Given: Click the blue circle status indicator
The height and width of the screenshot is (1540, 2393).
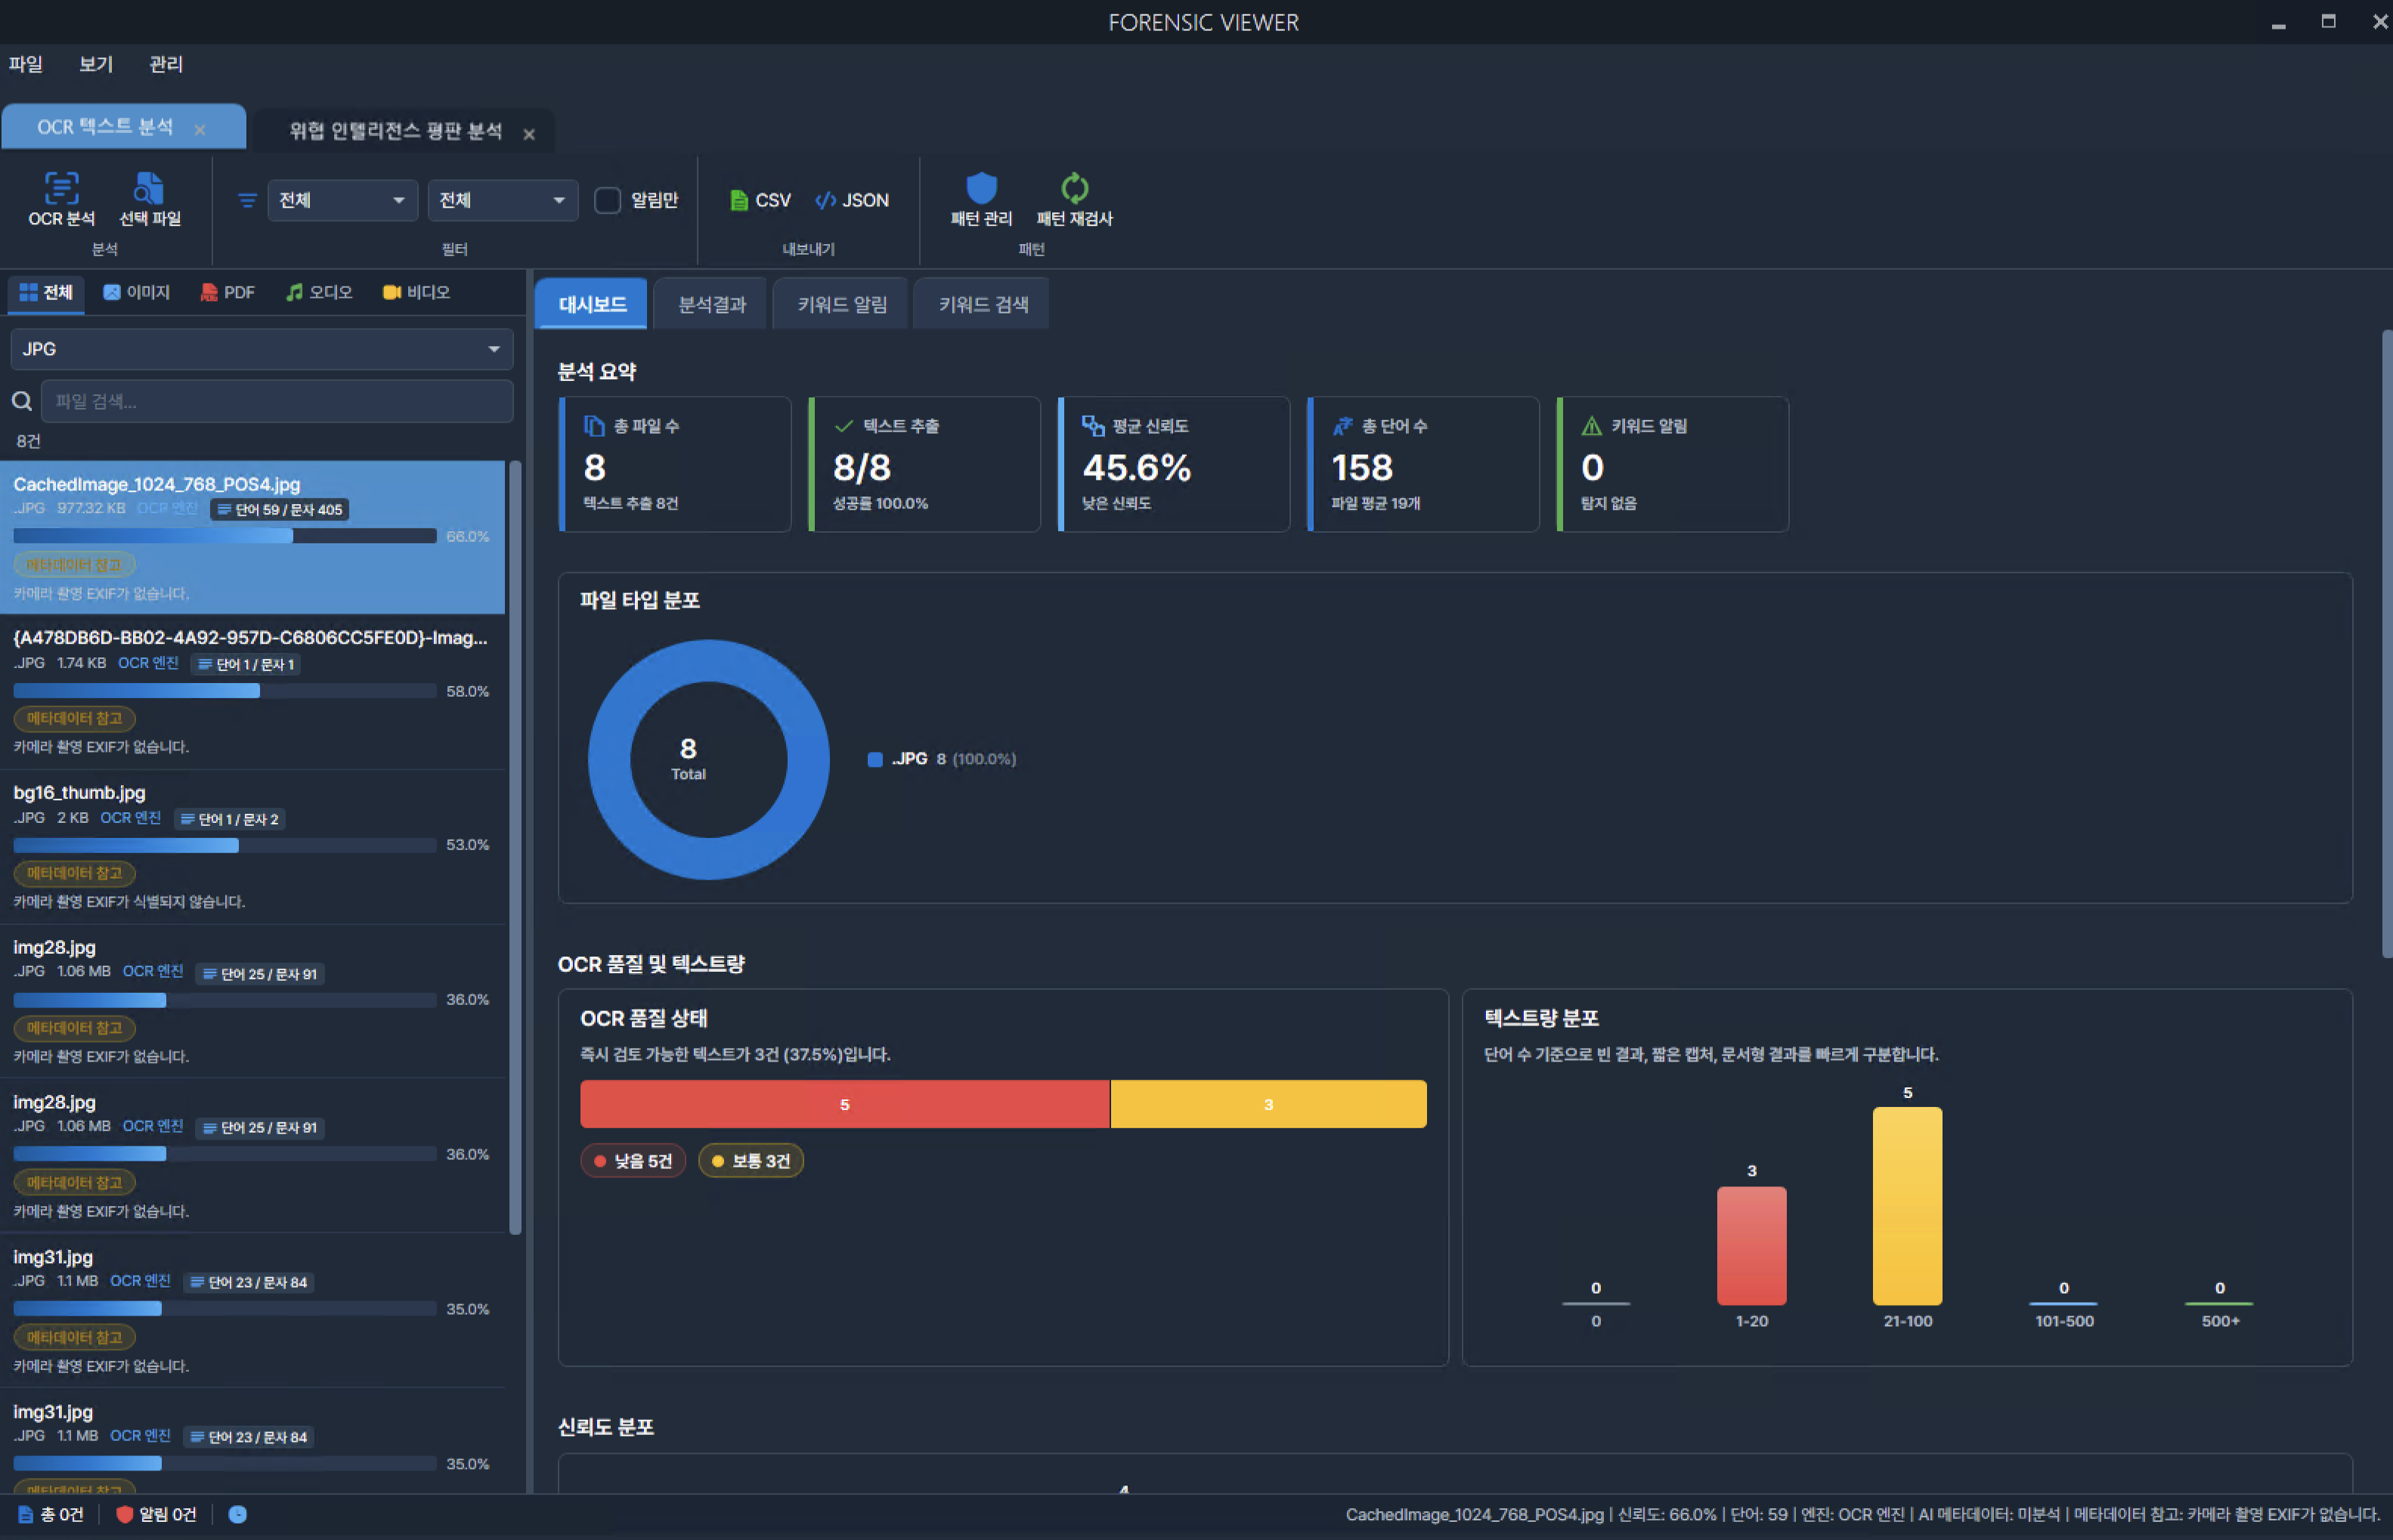Looking at the screenshot, I should (237, 1514).
